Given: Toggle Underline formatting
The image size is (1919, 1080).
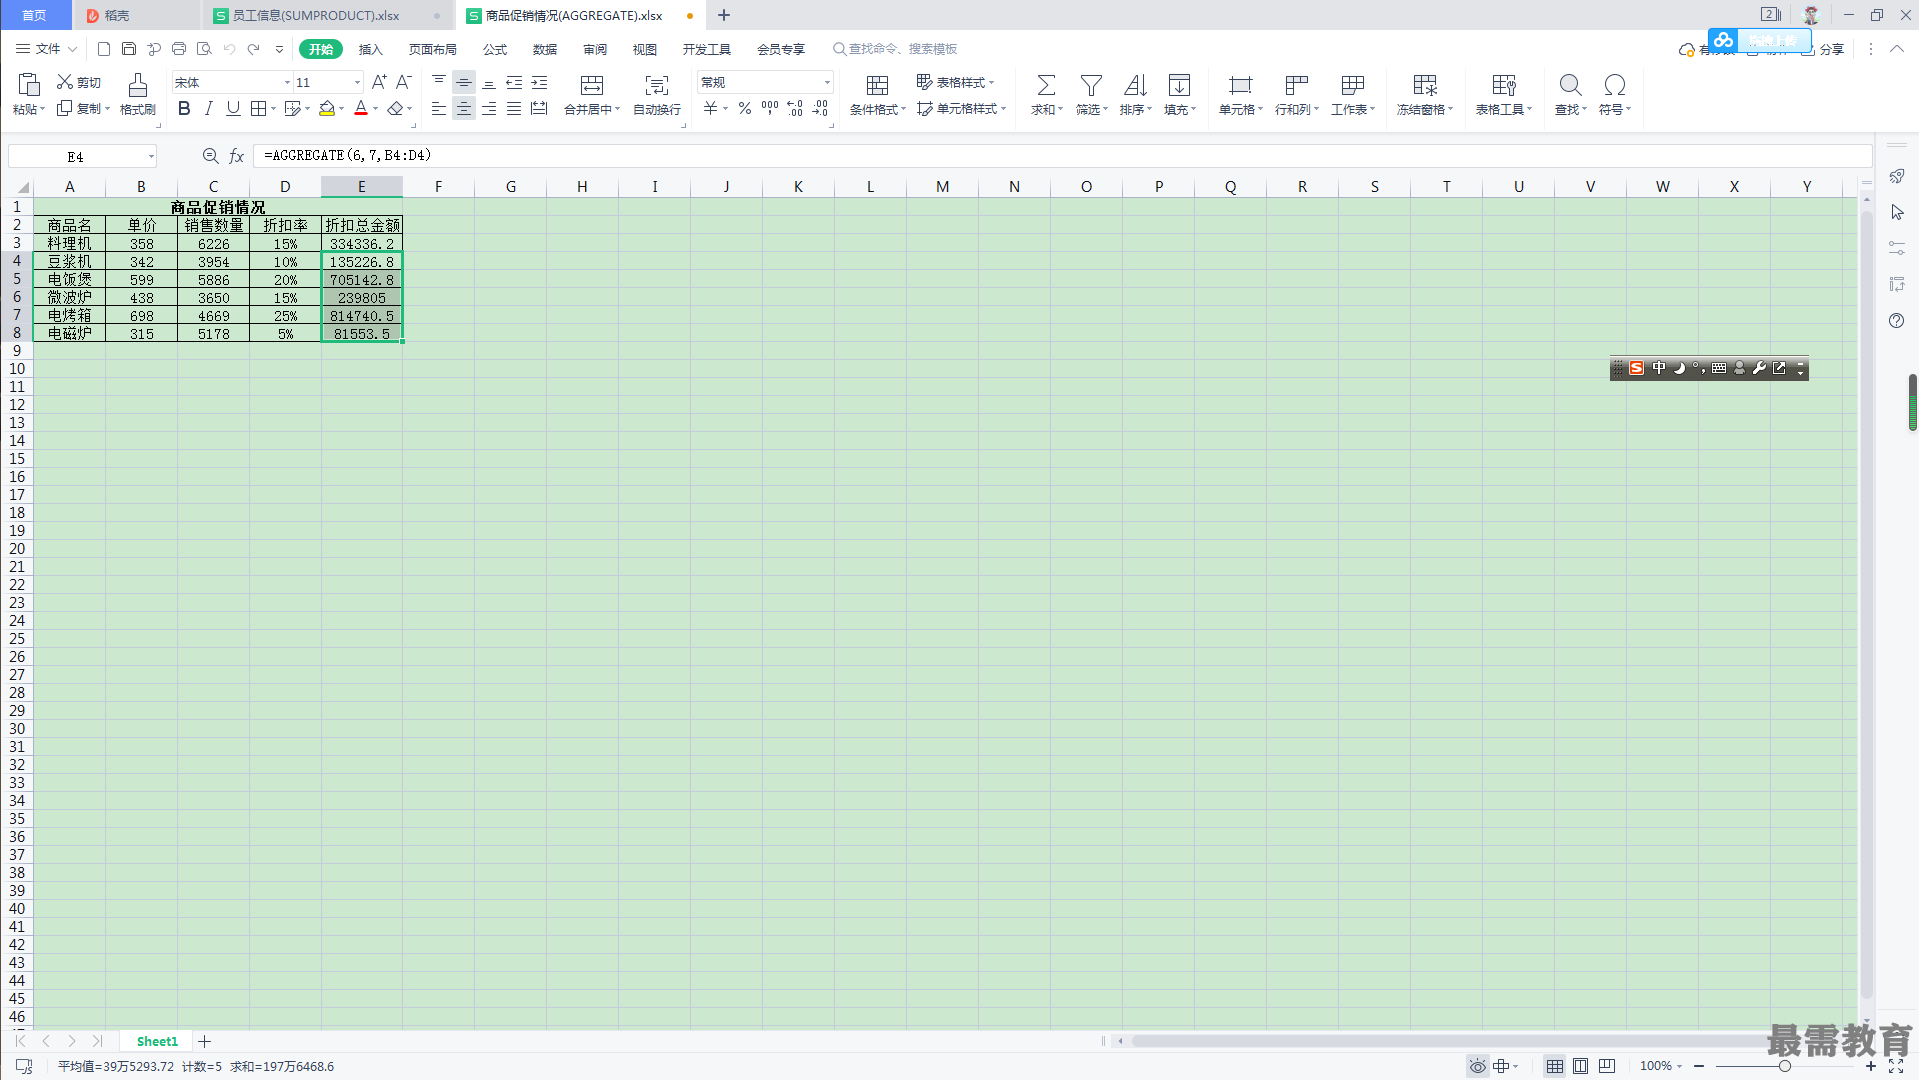Looking at the screenshot, I should [x=233, y=108].
